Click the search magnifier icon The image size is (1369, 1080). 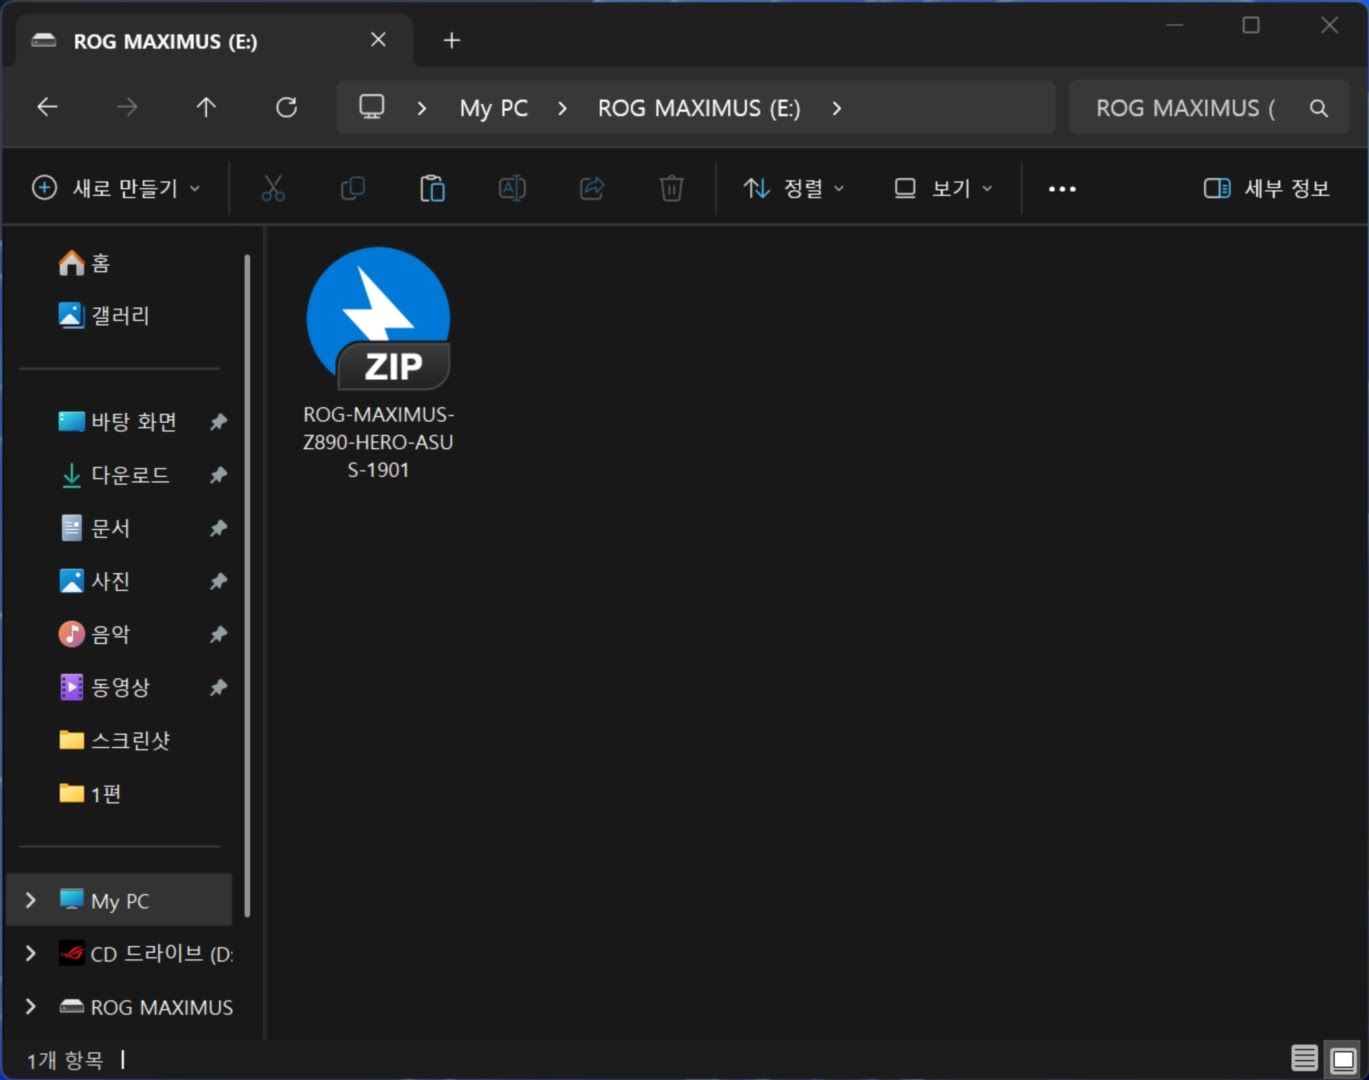click(1319, 108)
